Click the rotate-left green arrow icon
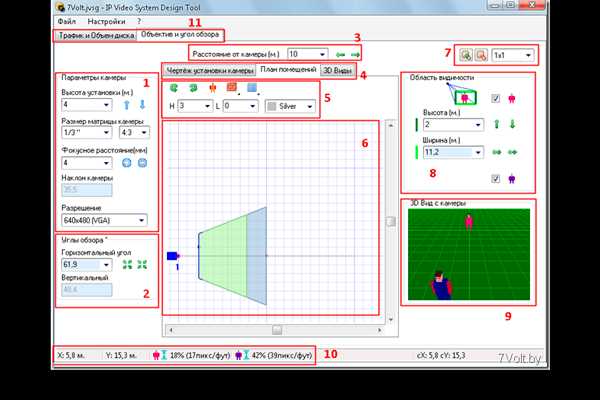 tap(176, 86)
